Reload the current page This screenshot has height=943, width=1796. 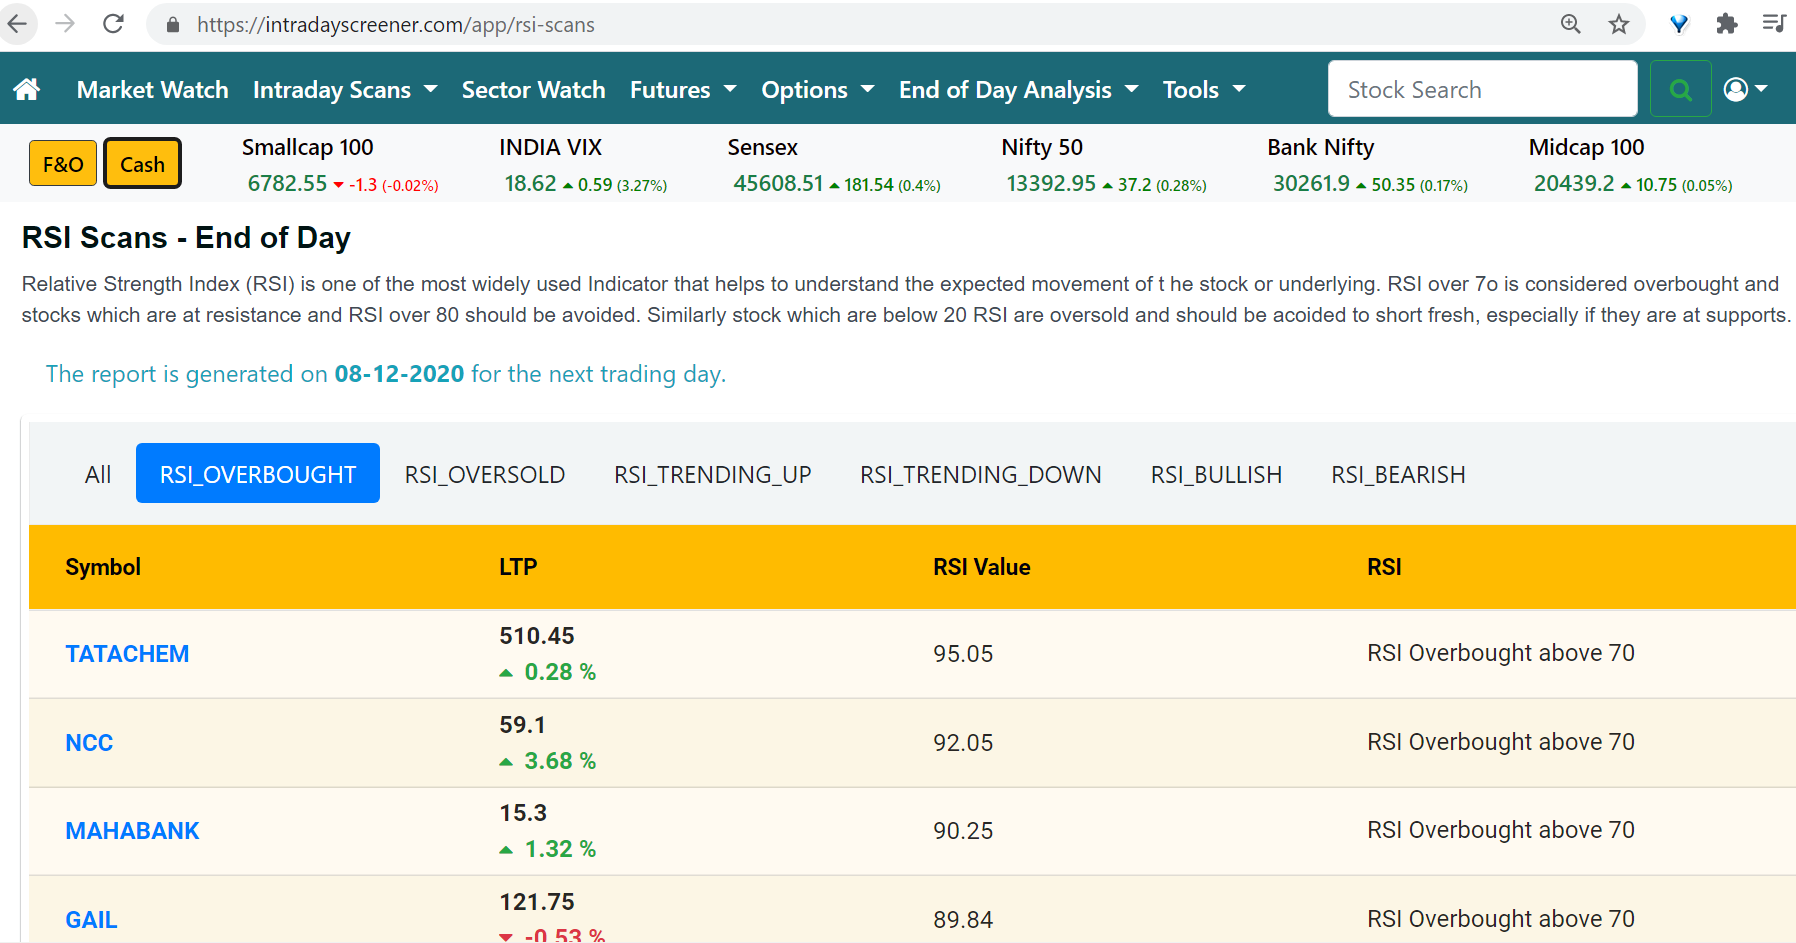(113, 24)
